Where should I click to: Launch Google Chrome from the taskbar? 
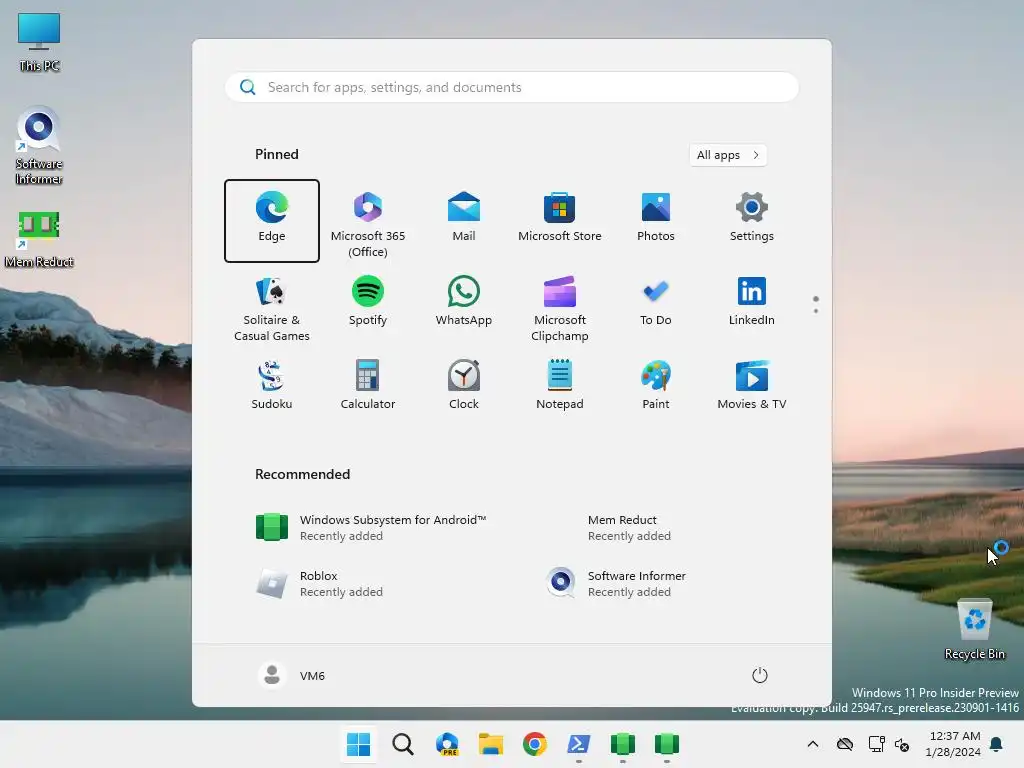[535, 744]
